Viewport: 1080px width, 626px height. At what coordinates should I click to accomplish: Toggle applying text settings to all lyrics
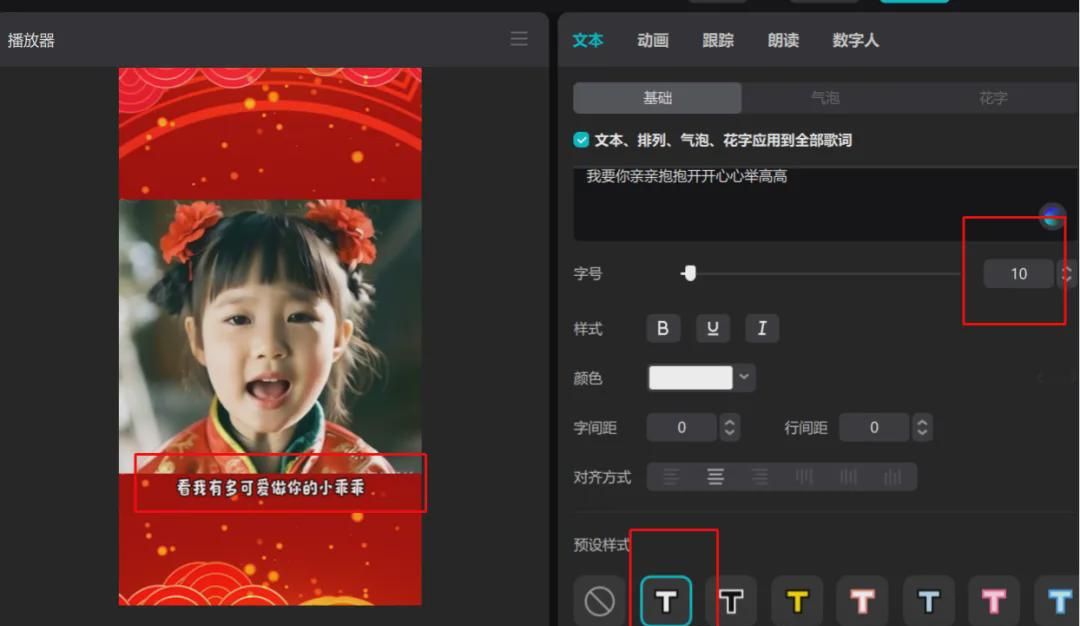click(x=581, y=139)
